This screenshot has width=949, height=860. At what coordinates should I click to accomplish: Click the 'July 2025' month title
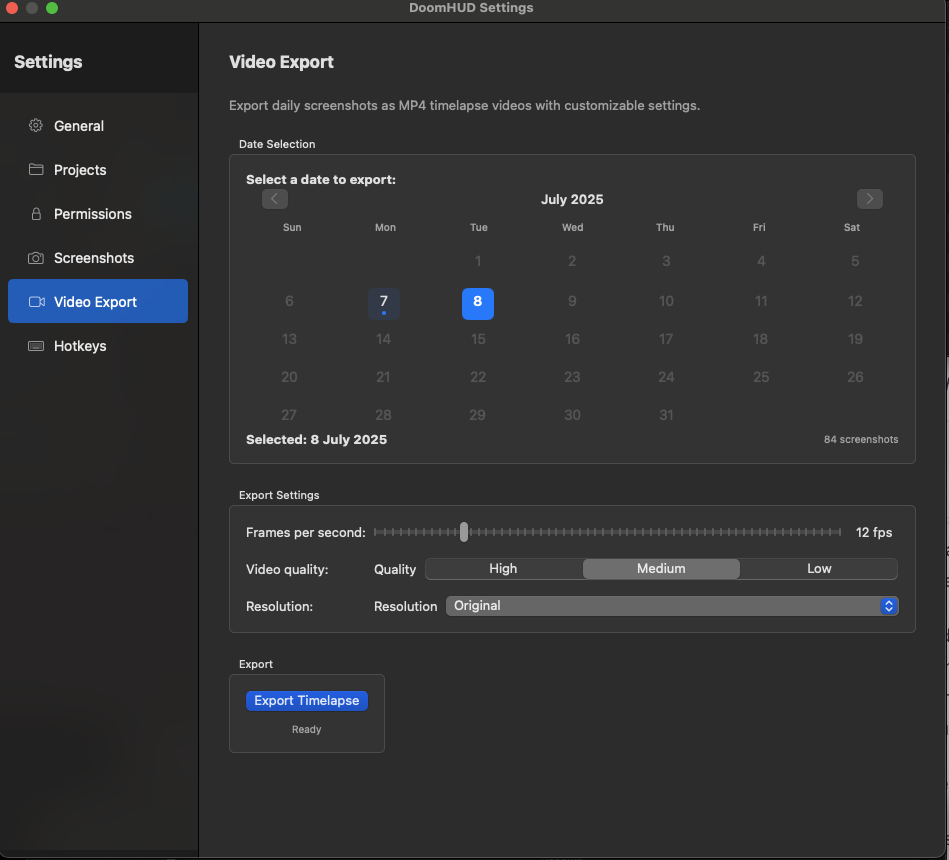(572, 199)
